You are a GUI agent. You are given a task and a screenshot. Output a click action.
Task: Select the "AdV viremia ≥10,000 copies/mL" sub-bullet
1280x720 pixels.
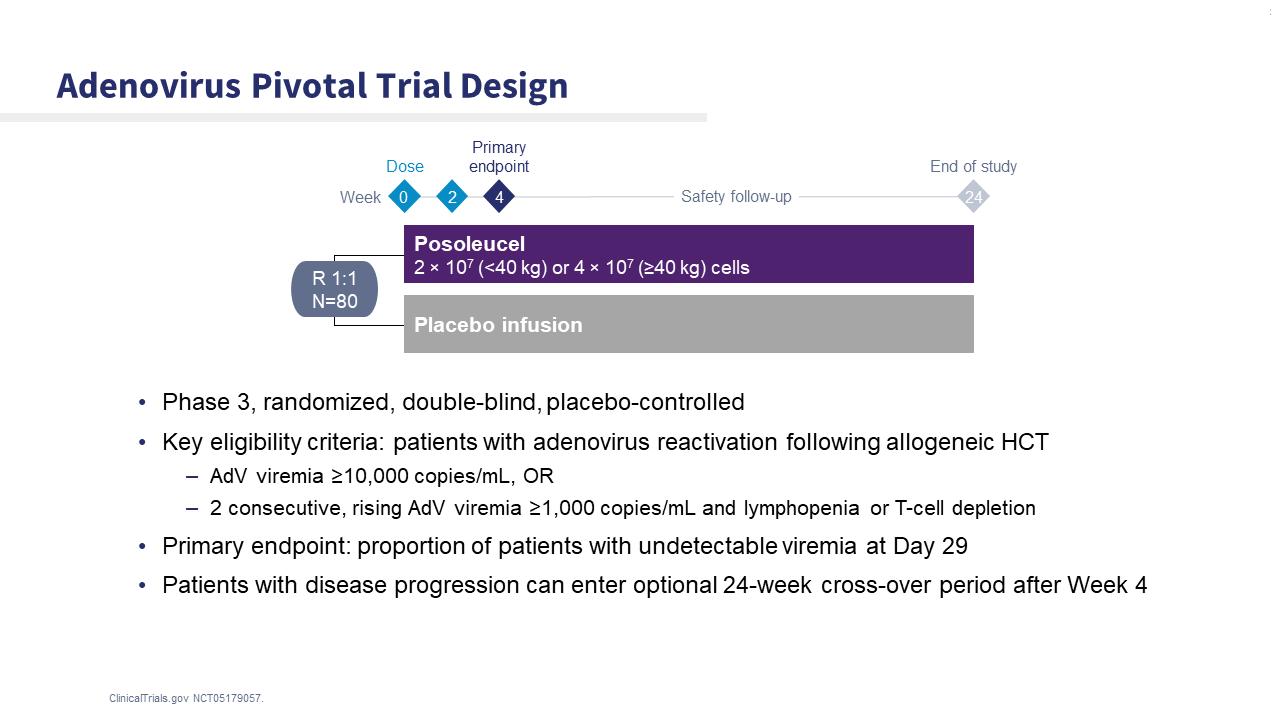(x=381, y=476)
